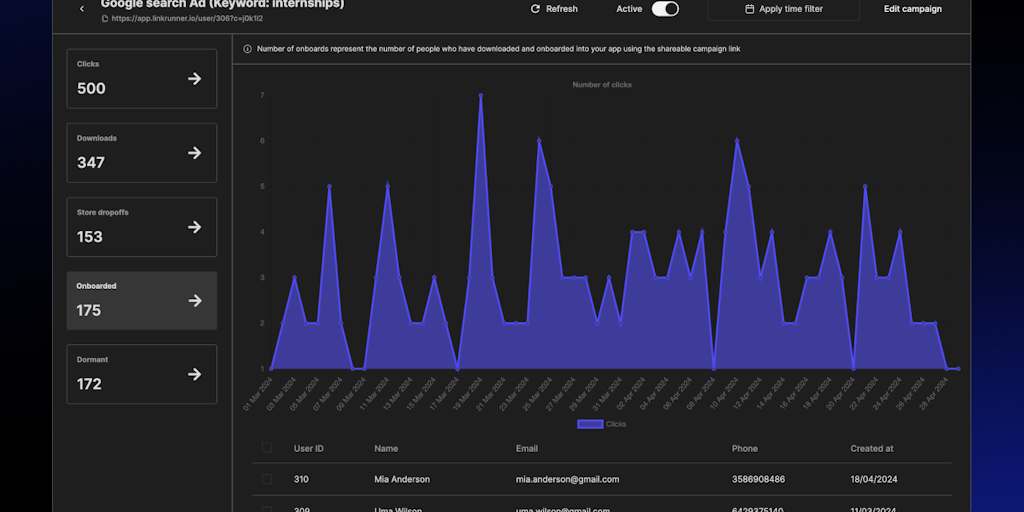Image resolution: width=1024 pixels, height=512 pixels.
Task: Select the Clicks metric card
Action: pos(130,79)
